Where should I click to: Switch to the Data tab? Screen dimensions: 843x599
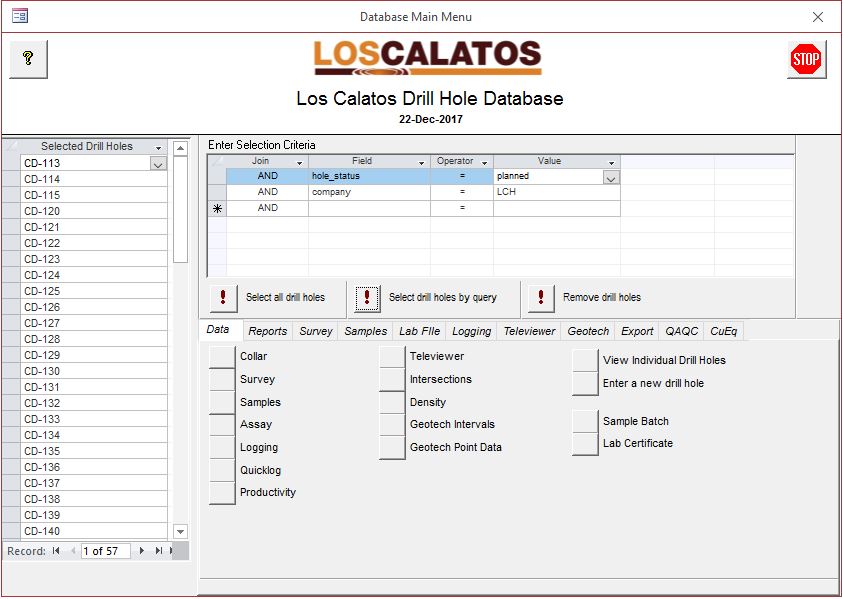(x=218, y=330)
